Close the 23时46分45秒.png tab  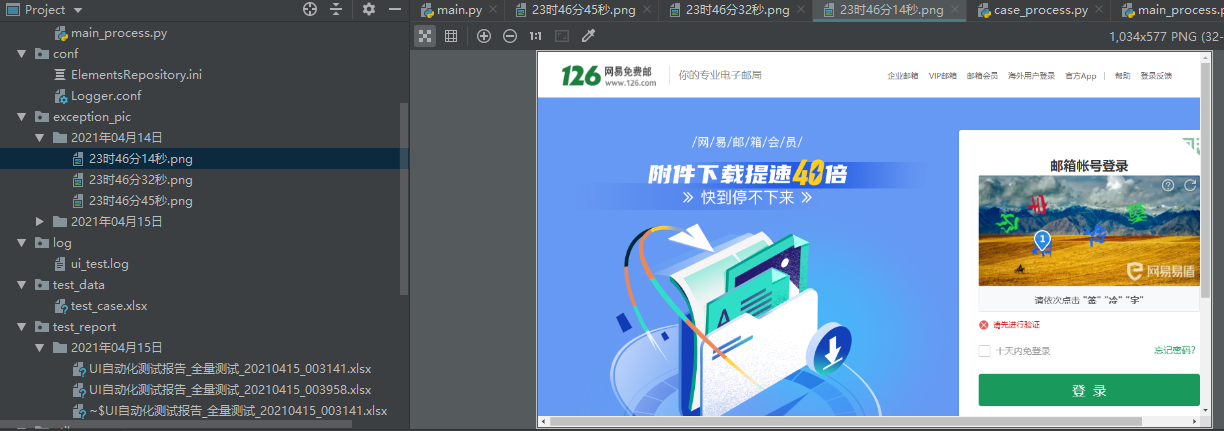coord(649,11)
